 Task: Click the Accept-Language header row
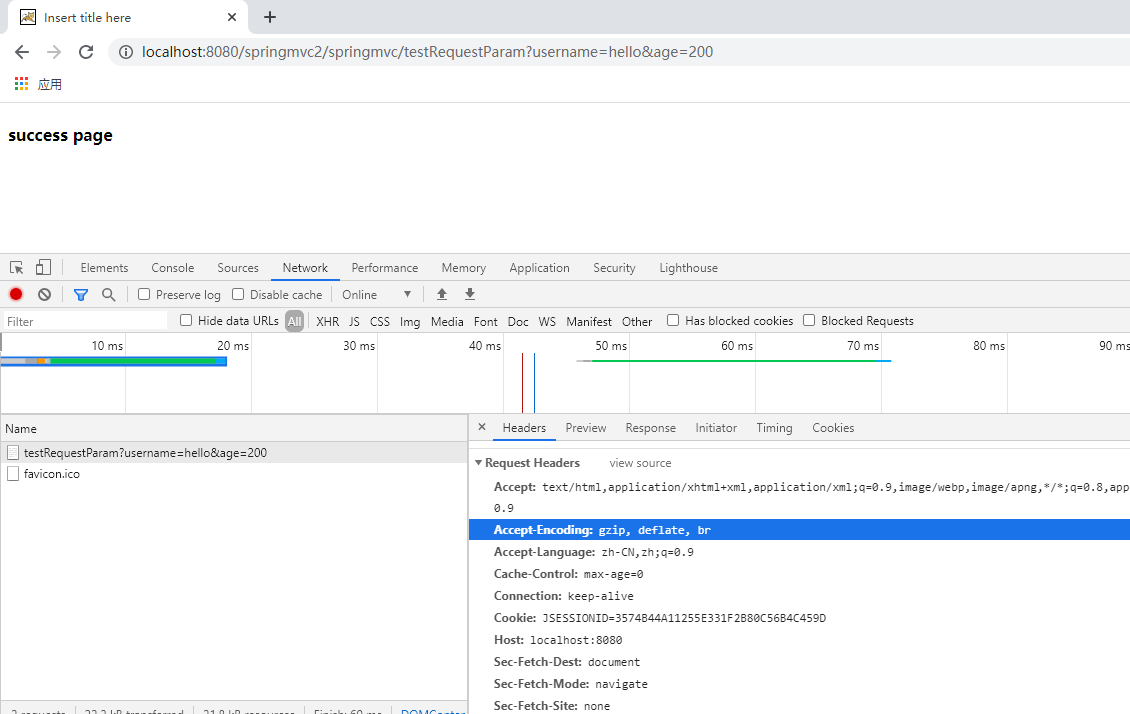799,552
